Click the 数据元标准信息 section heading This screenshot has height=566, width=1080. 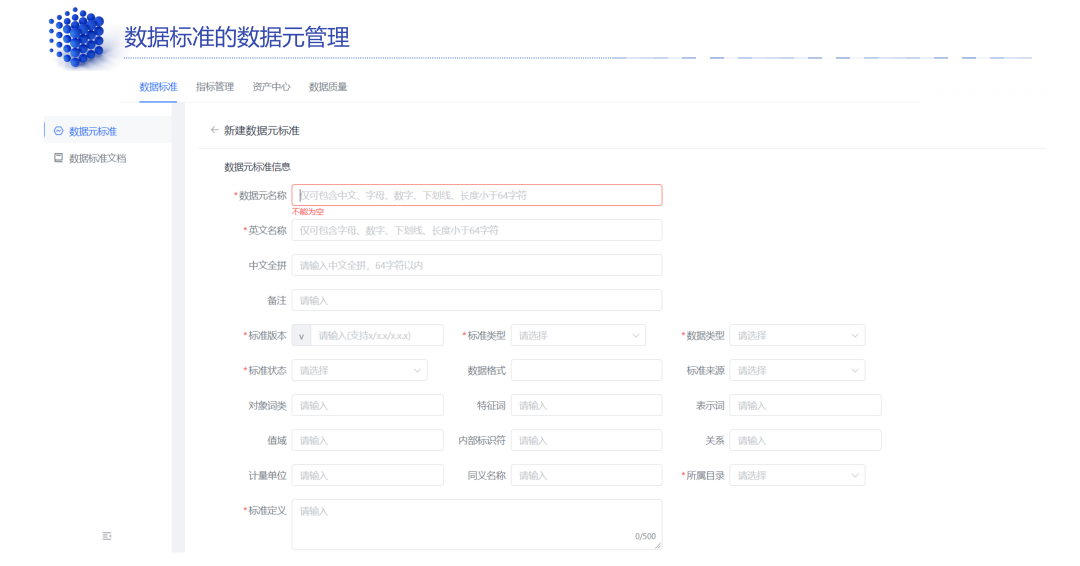coord(257,167)
